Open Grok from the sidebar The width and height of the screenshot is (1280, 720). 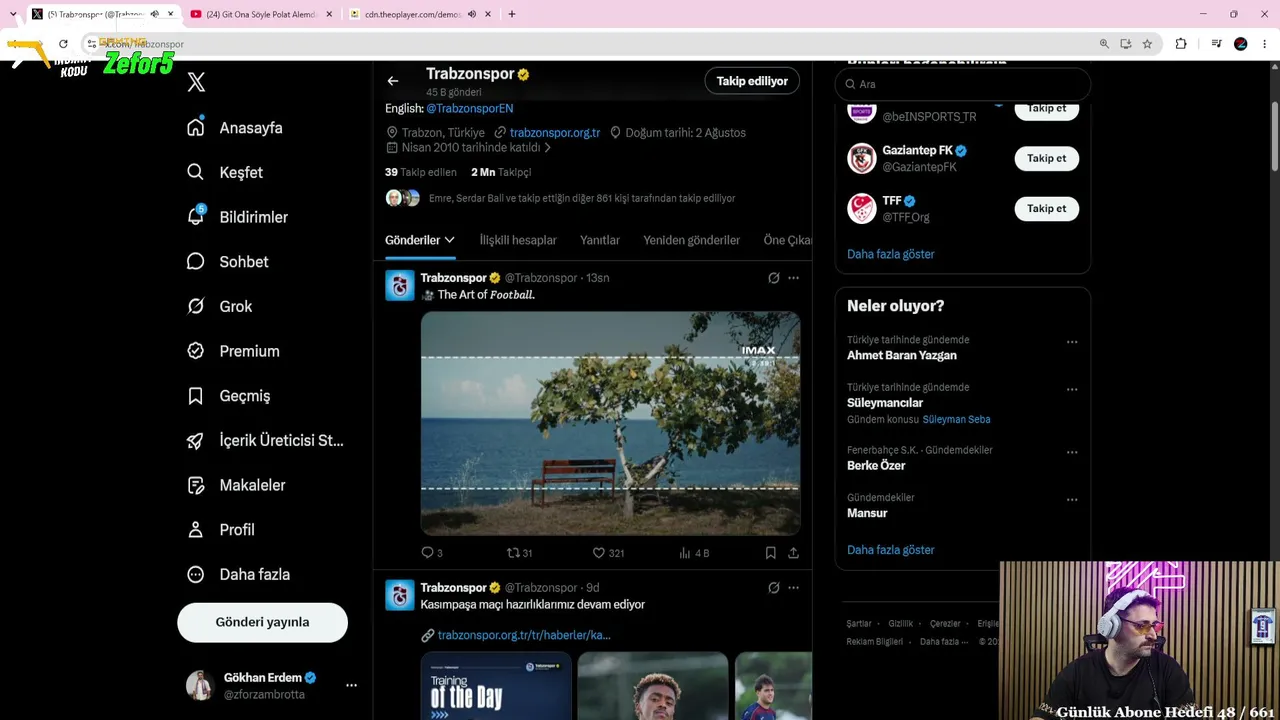220,306
